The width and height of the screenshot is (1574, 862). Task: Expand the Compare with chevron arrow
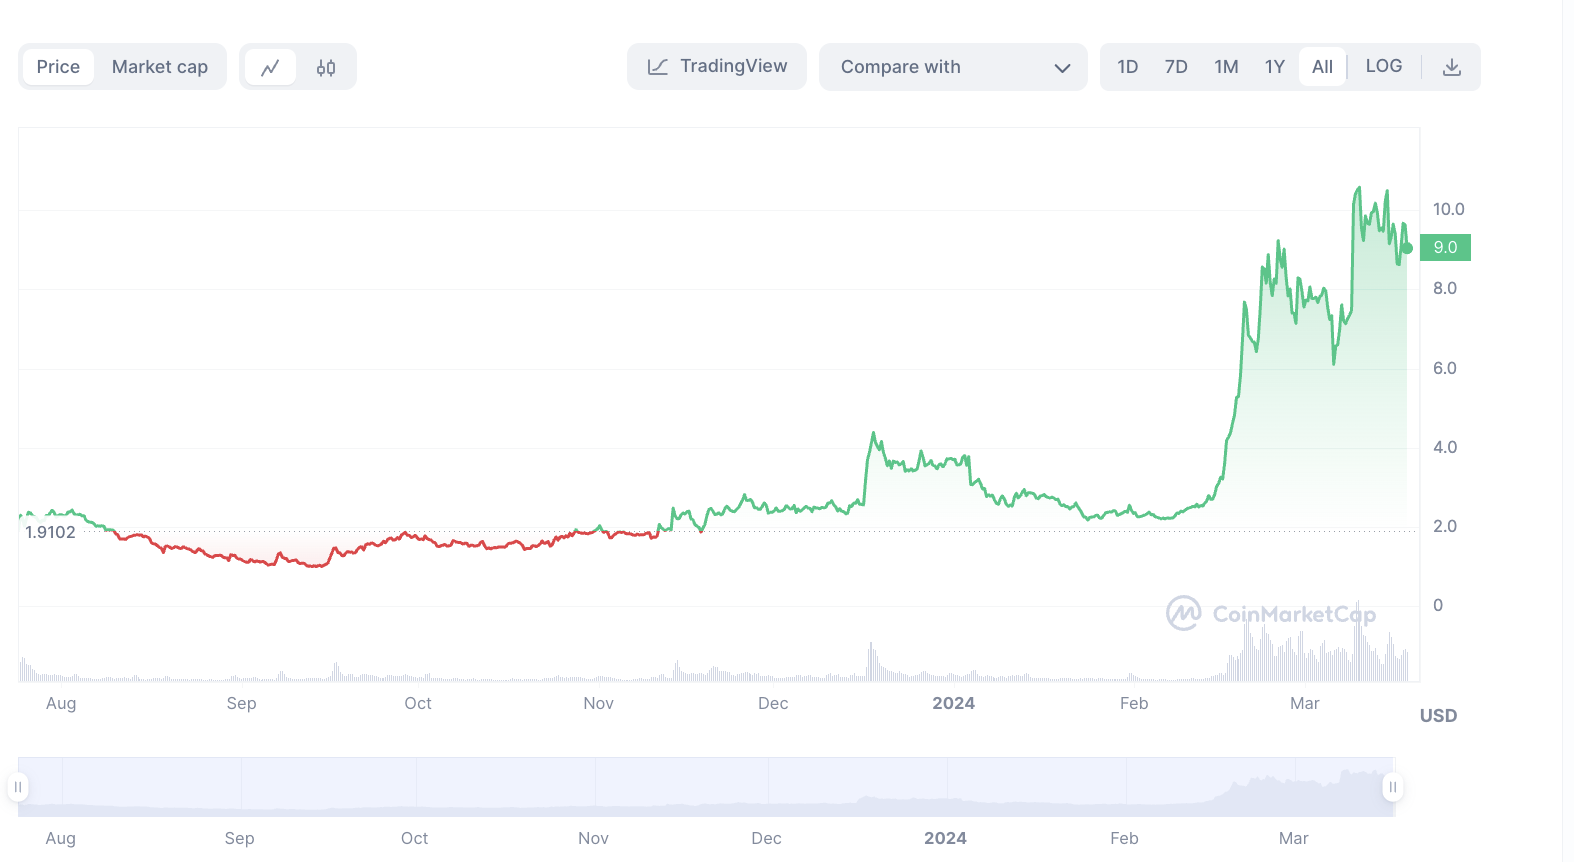1062,68
